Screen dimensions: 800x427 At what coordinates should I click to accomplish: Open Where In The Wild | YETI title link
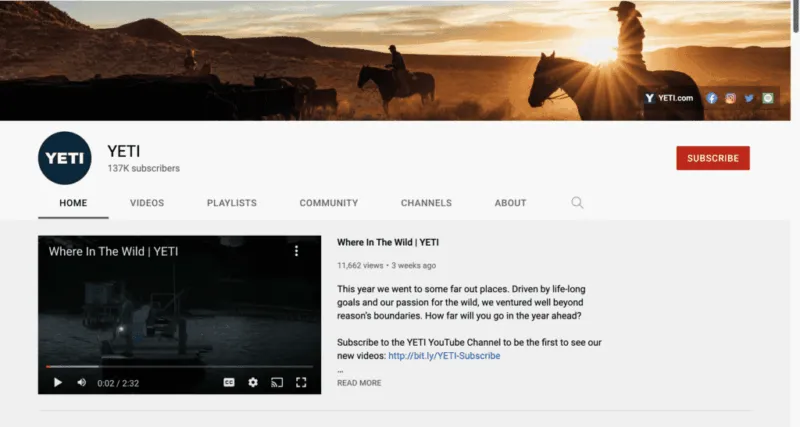point(388,242)
